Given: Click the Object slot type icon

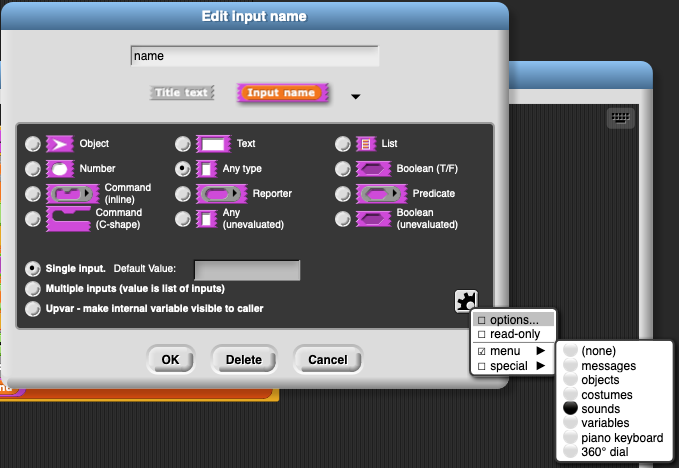Looking at the screenshot, I should (x=60, y=144).
